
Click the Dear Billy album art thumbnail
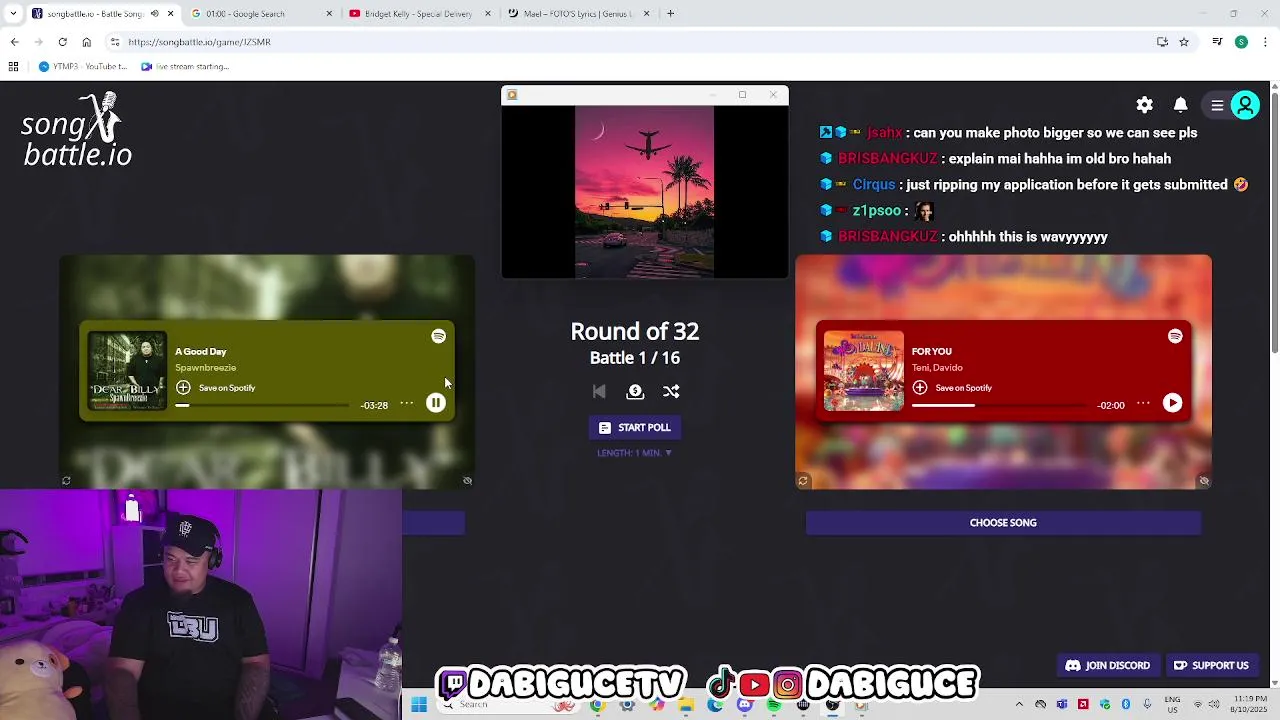coord(127,370)
